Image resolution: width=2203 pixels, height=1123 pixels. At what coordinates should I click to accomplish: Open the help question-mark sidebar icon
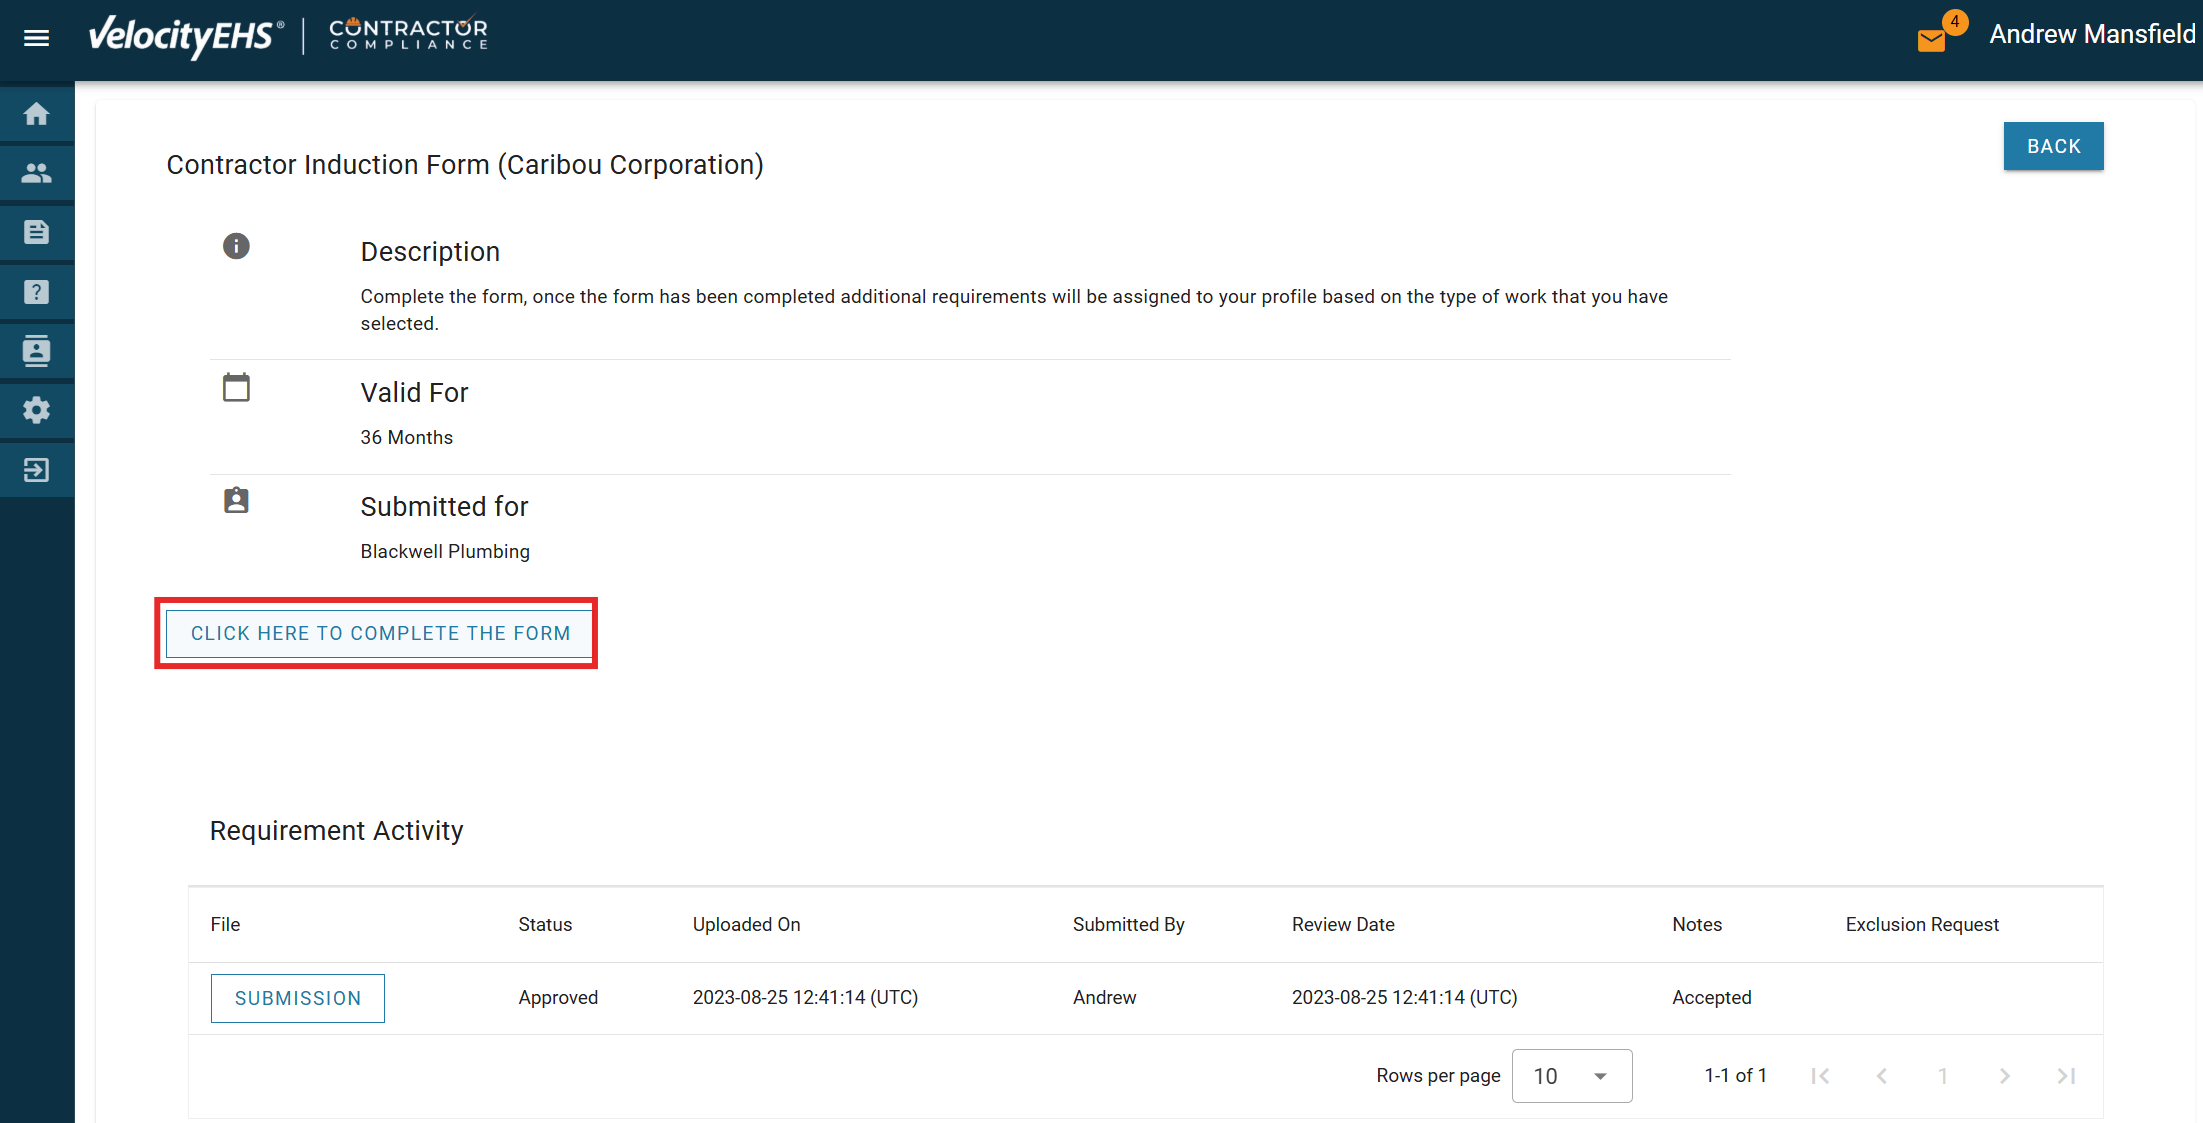36,292
